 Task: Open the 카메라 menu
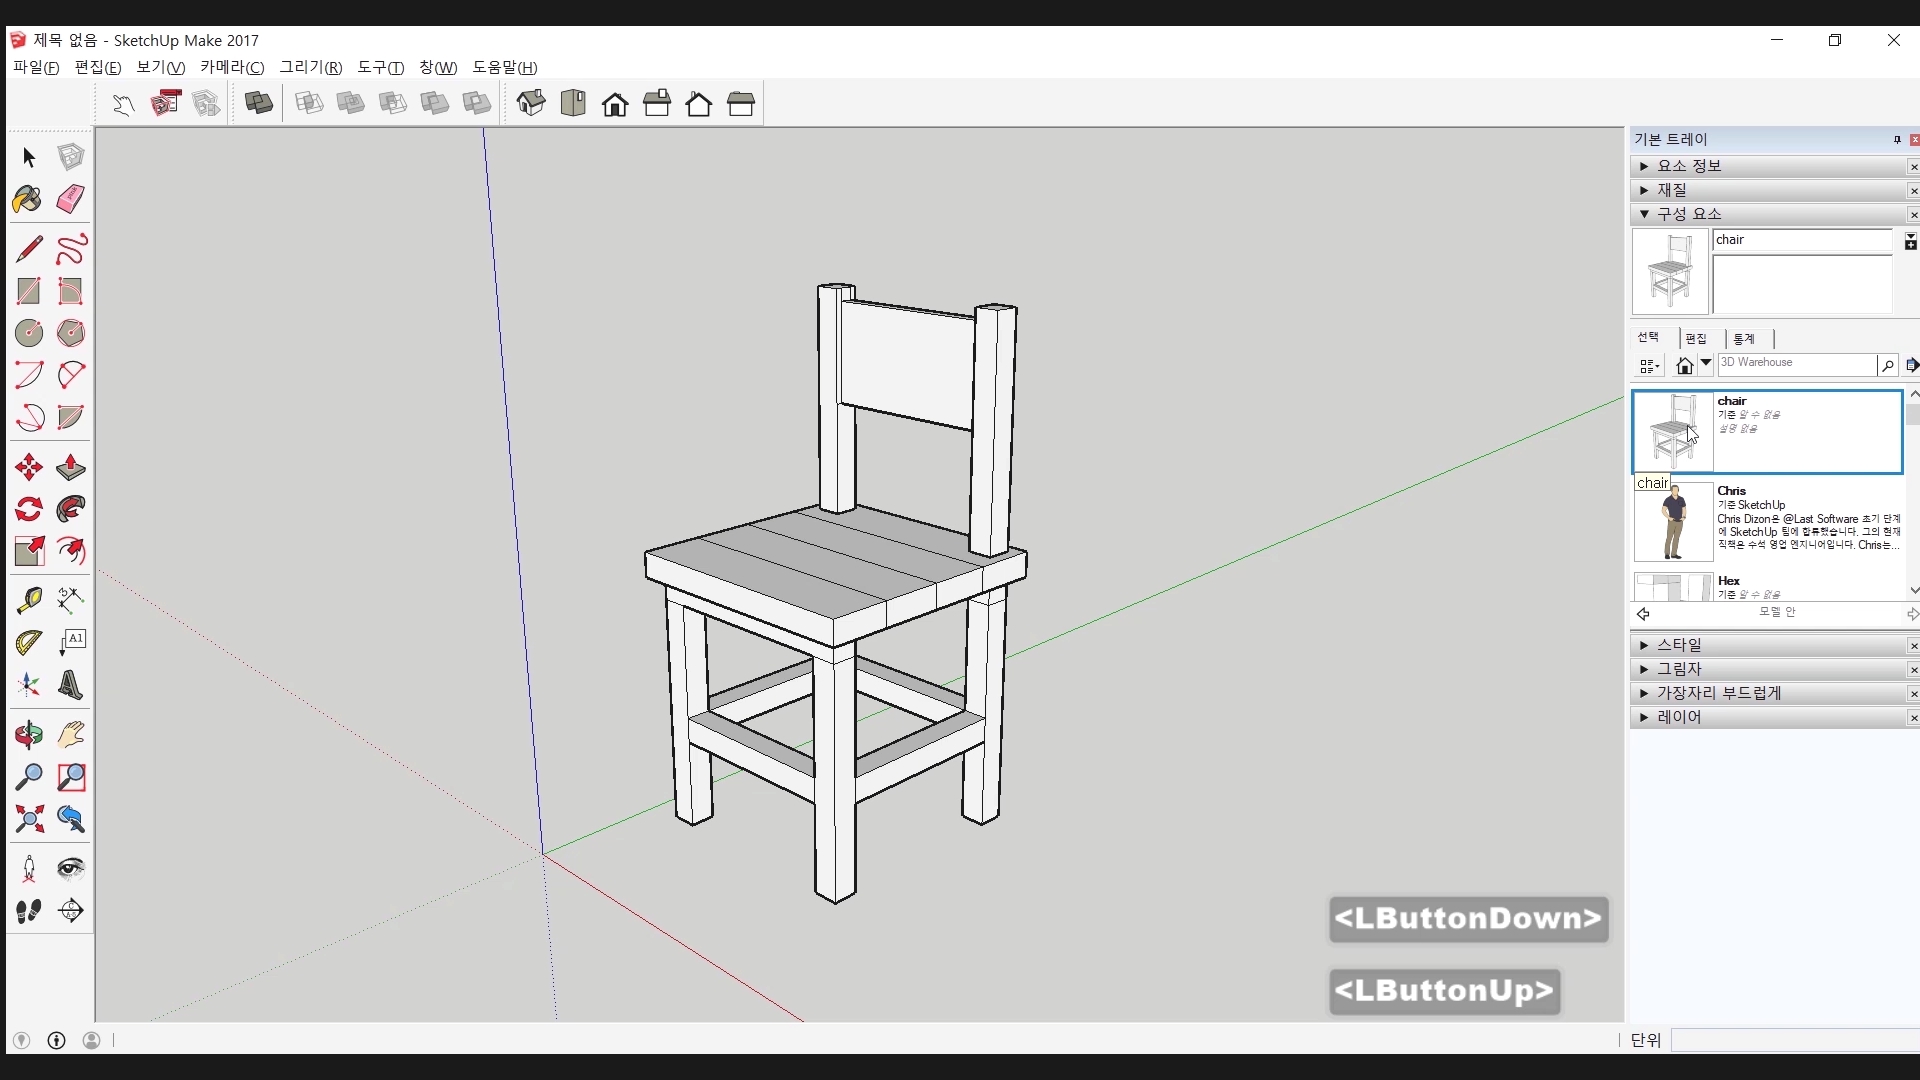pyautogui.click(x=231, y=67)
